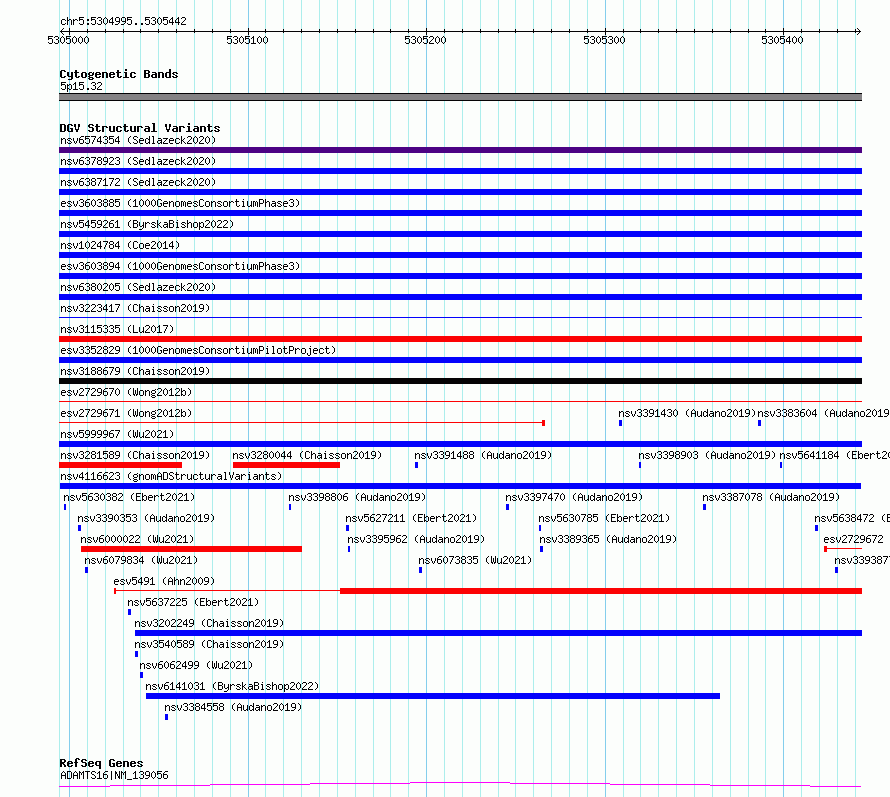Click the red end marker of esv2729671

coord(543,423)
